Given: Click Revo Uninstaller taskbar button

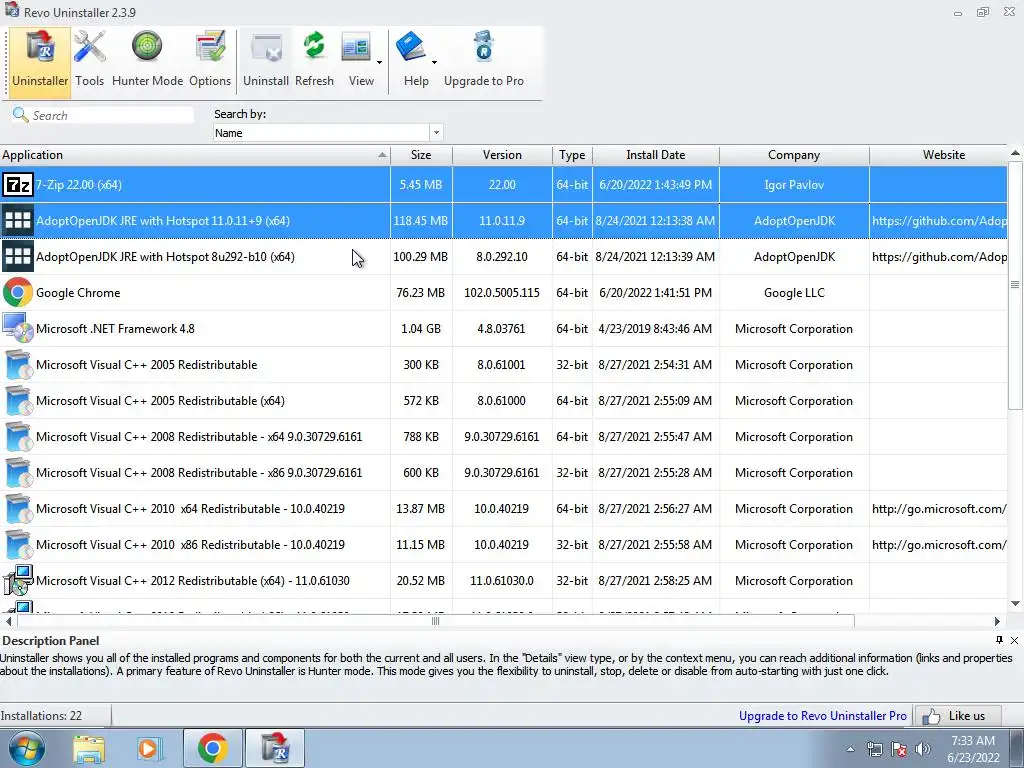Looking at the screenshot, I should point(275,748).
